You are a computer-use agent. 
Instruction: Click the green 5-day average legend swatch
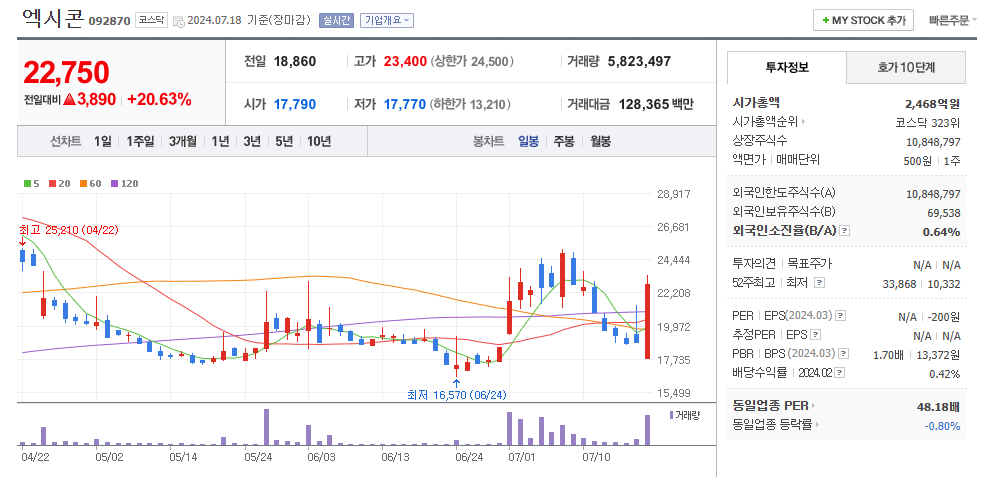tap(27, 183)
